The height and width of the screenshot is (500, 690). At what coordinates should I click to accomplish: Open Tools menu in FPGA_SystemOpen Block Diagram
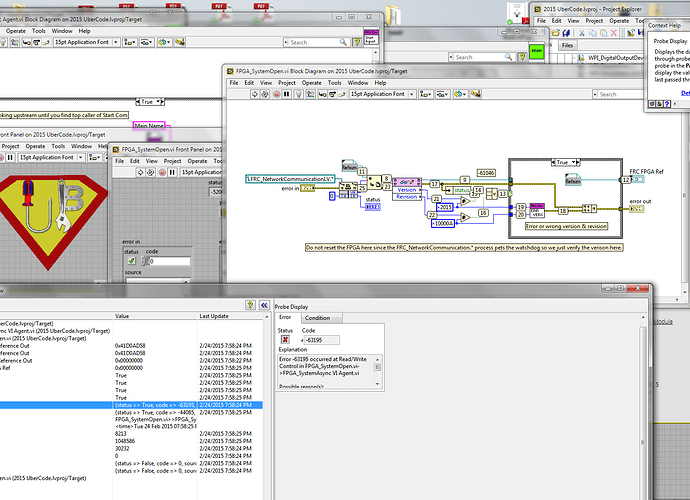coord(334,83)
